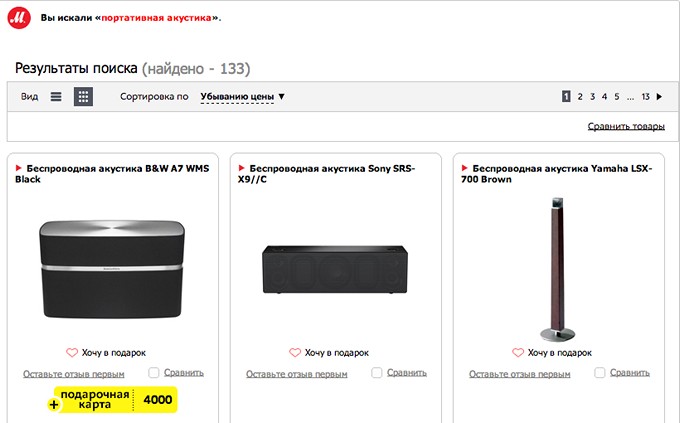This screenshot has height=423, width=680.
Task: Click "Оставьте отзыв первым" under Sony speaker
Action: [297, 374]
